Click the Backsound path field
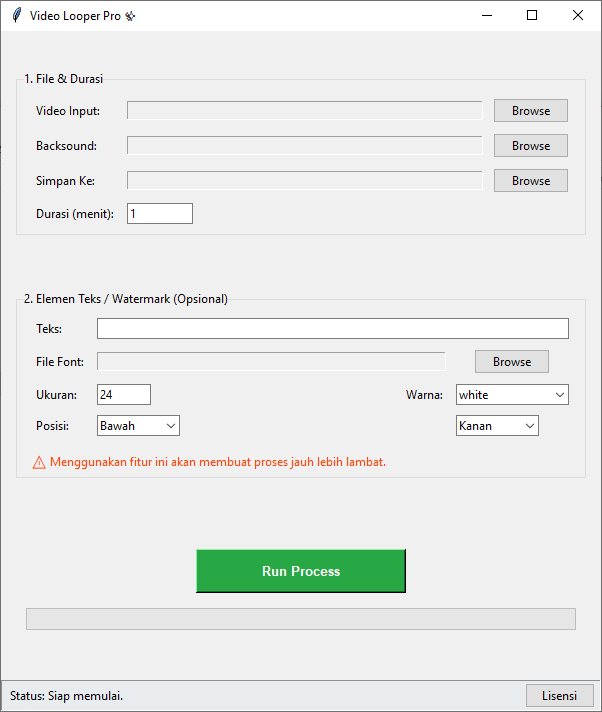Viewport: 602px width, 712px height. tap(304, 146)
